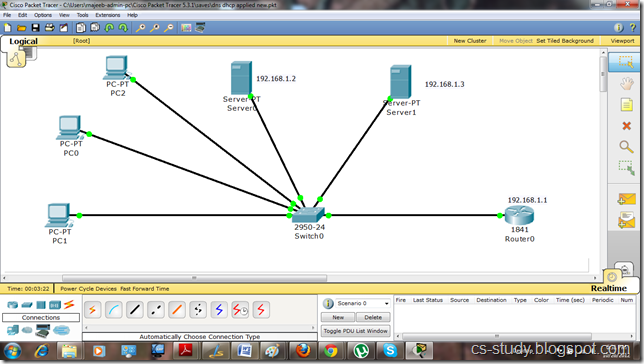
Task: Open the Help menu
Action: click(x=132, y=15)
